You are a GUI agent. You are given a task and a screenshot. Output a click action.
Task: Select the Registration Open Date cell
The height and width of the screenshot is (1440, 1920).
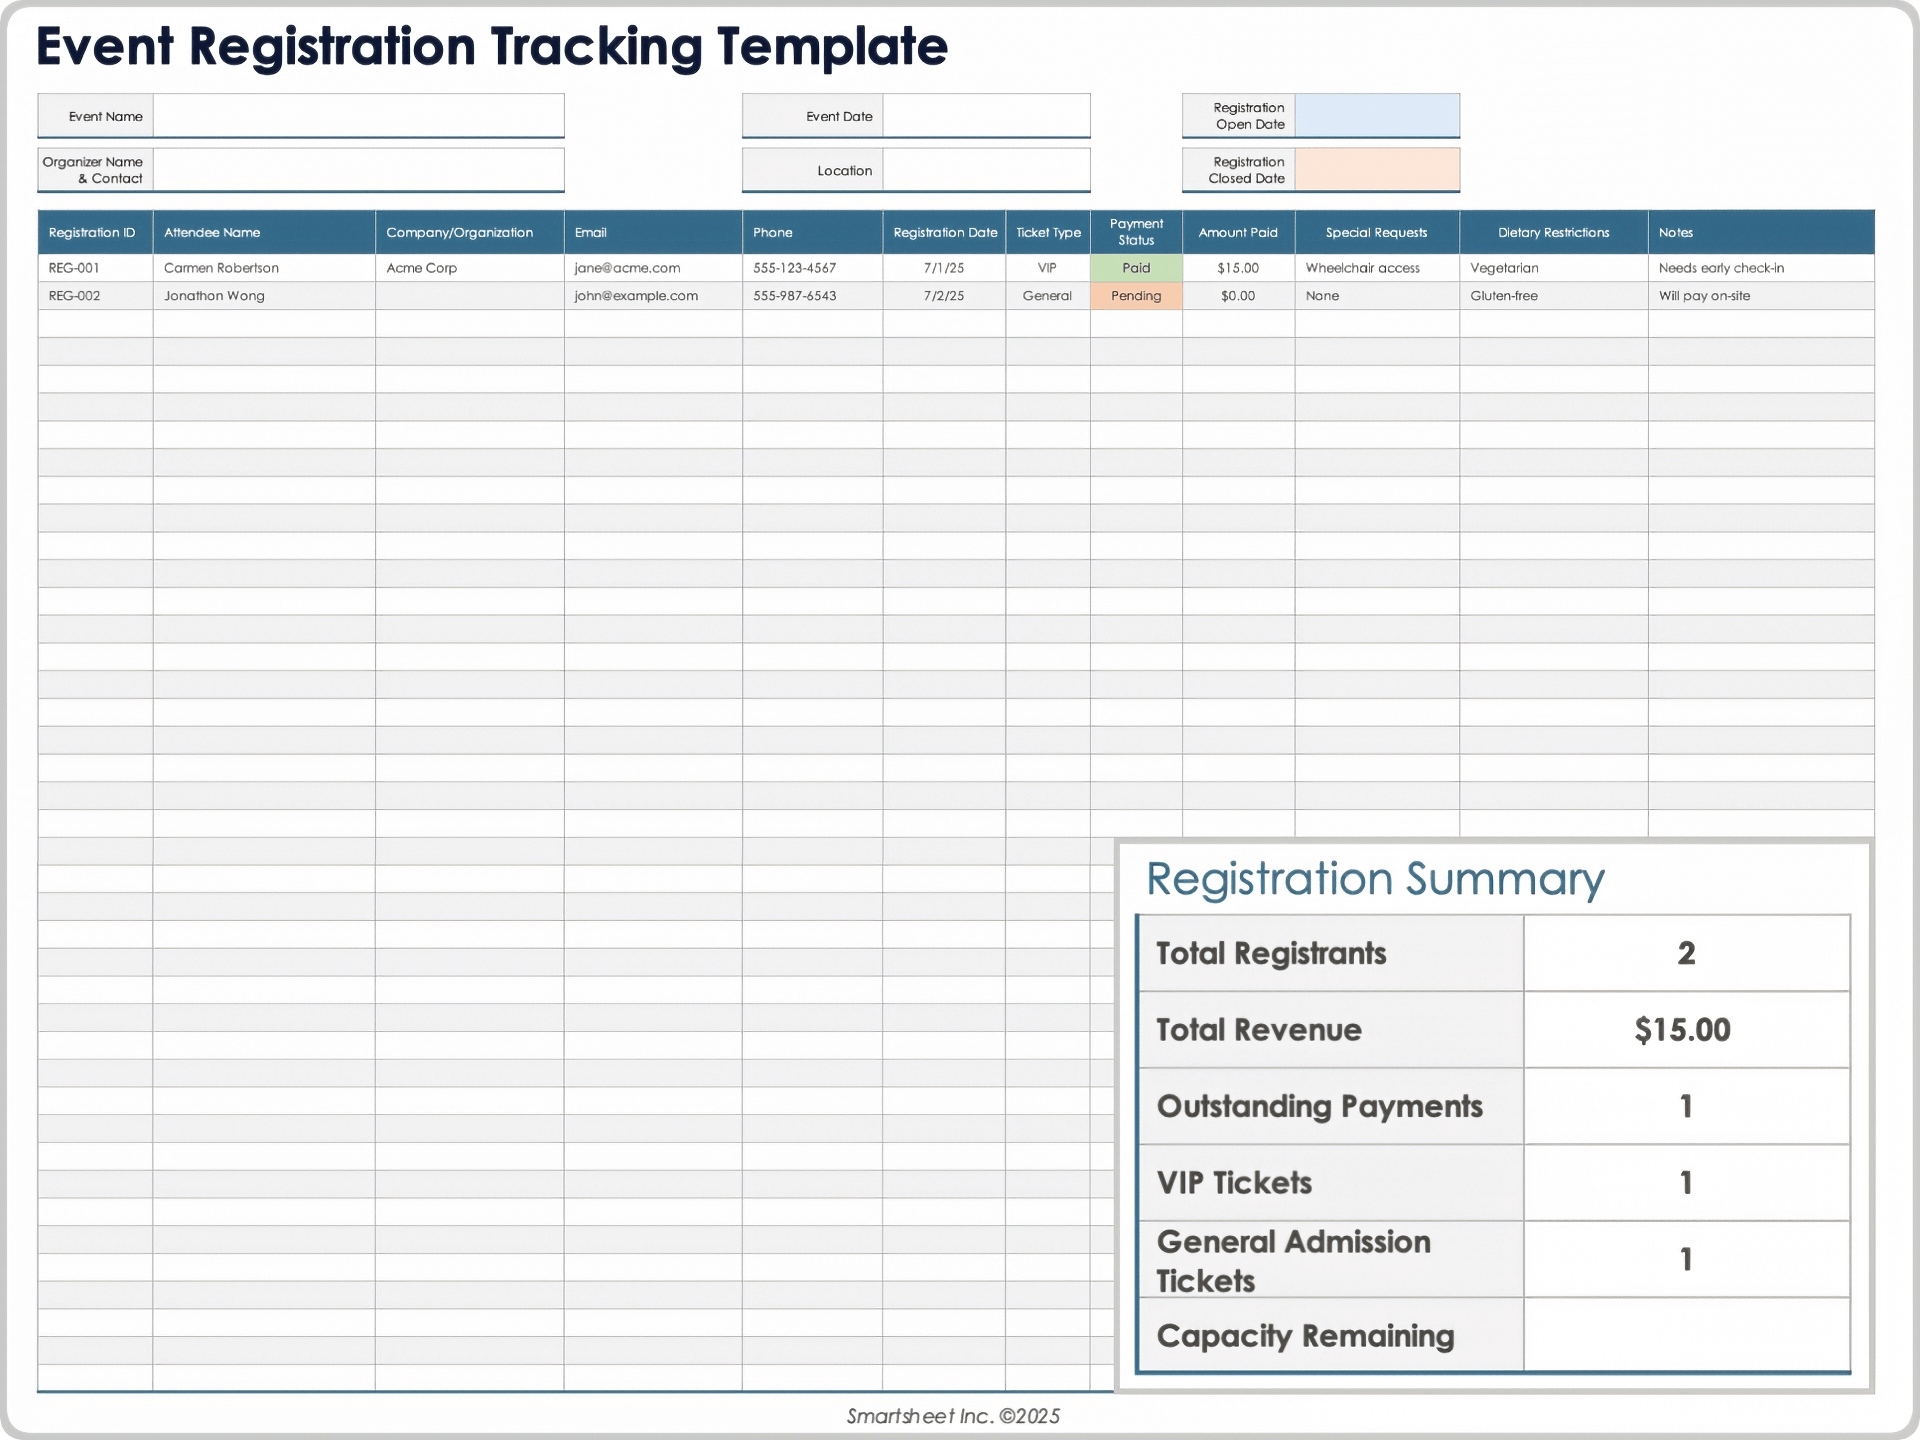(x=1378, y=115)
